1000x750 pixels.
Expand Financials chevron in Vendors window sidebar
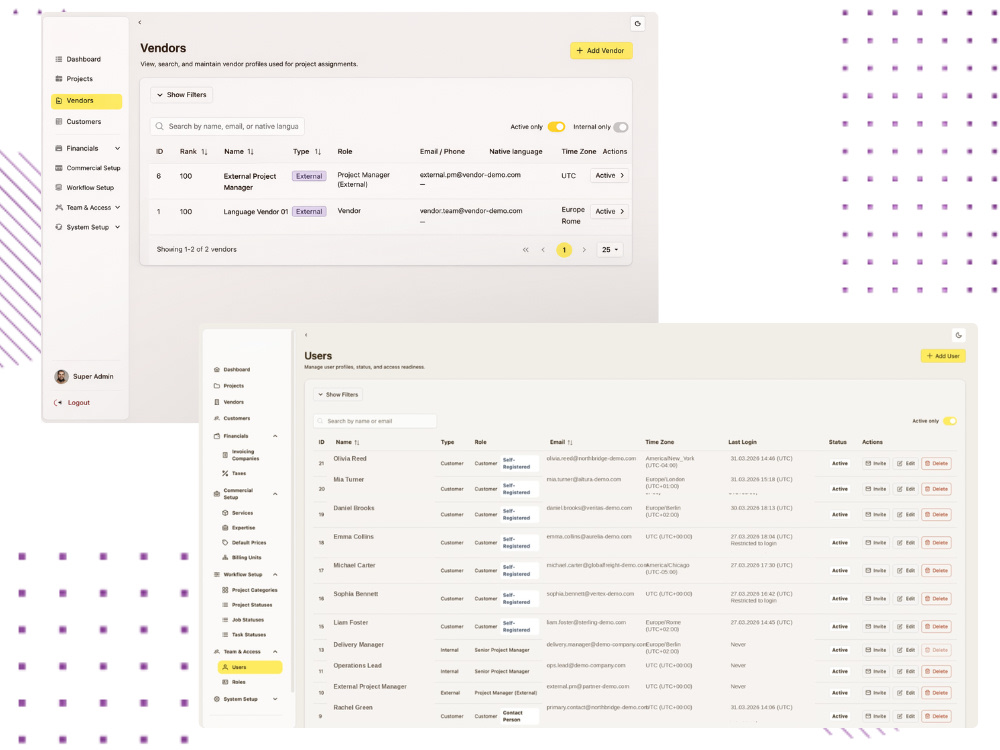(117, 149)
